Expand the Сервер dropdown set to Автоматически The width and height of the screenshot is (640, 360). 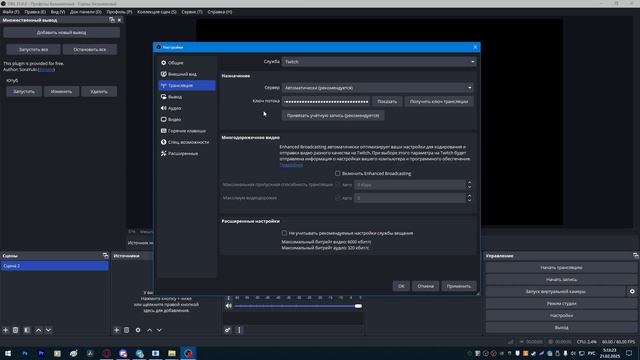point(377,88)
